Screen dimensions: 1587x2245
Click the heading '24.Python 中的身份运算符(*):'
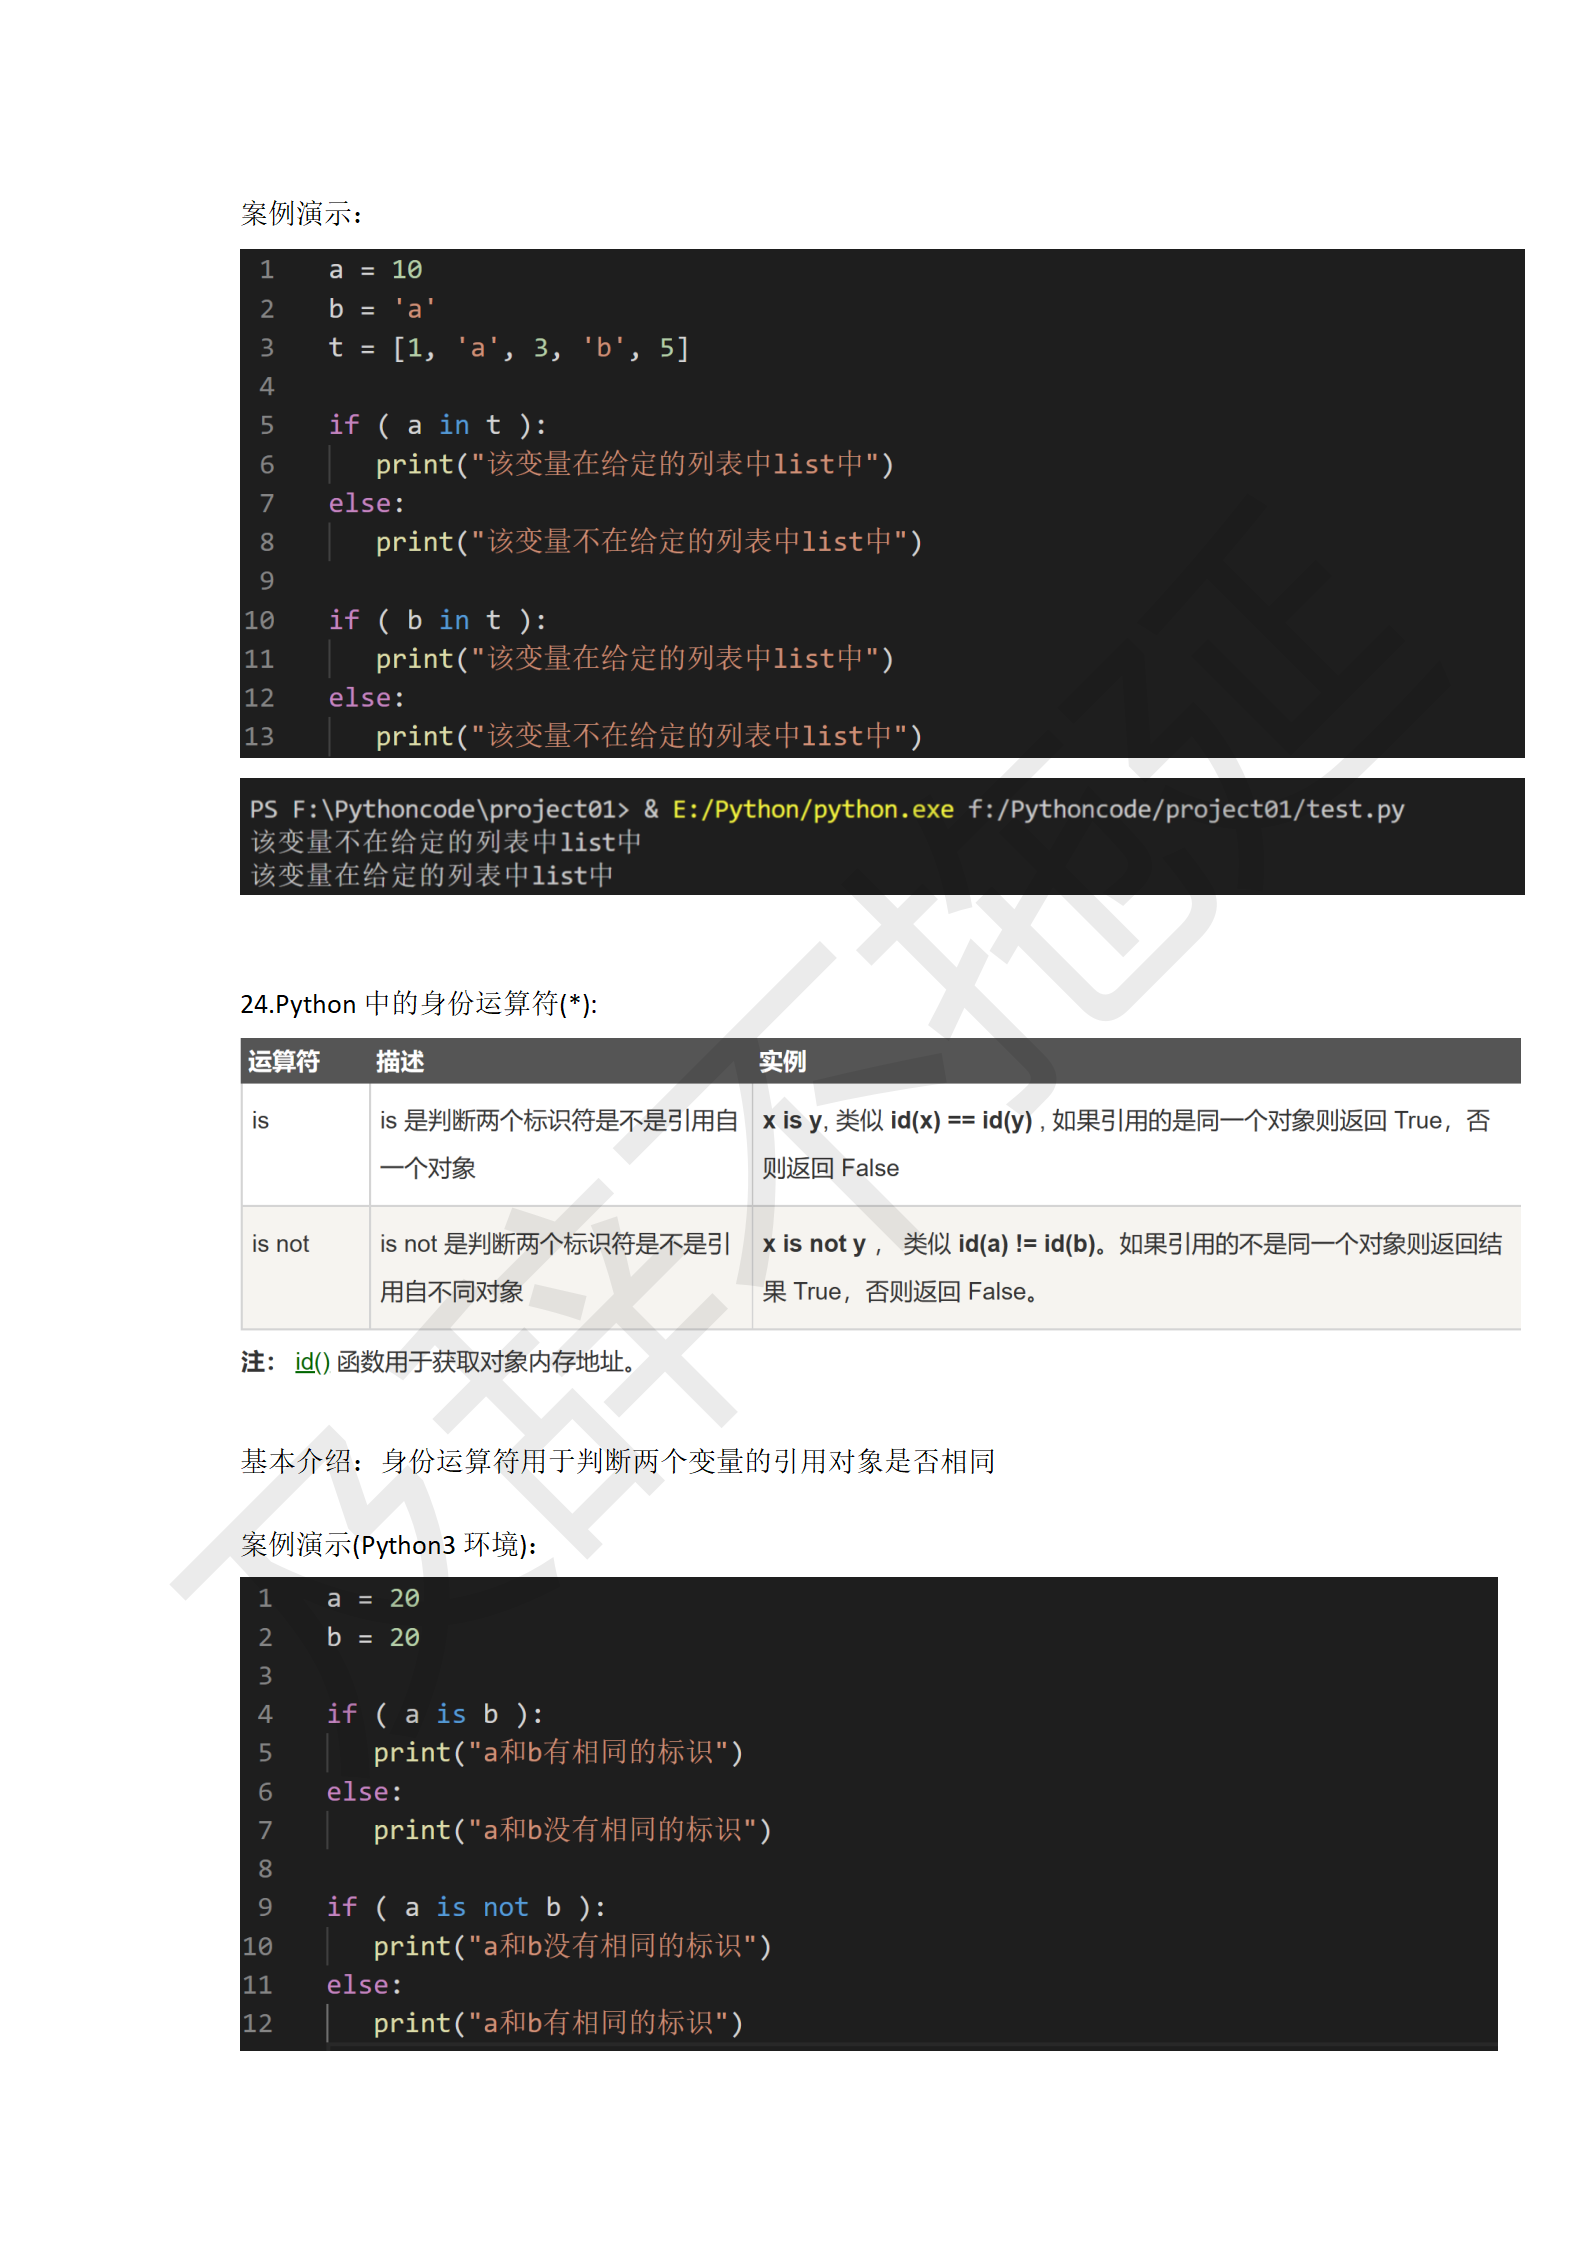click(x=418, y=1003)
